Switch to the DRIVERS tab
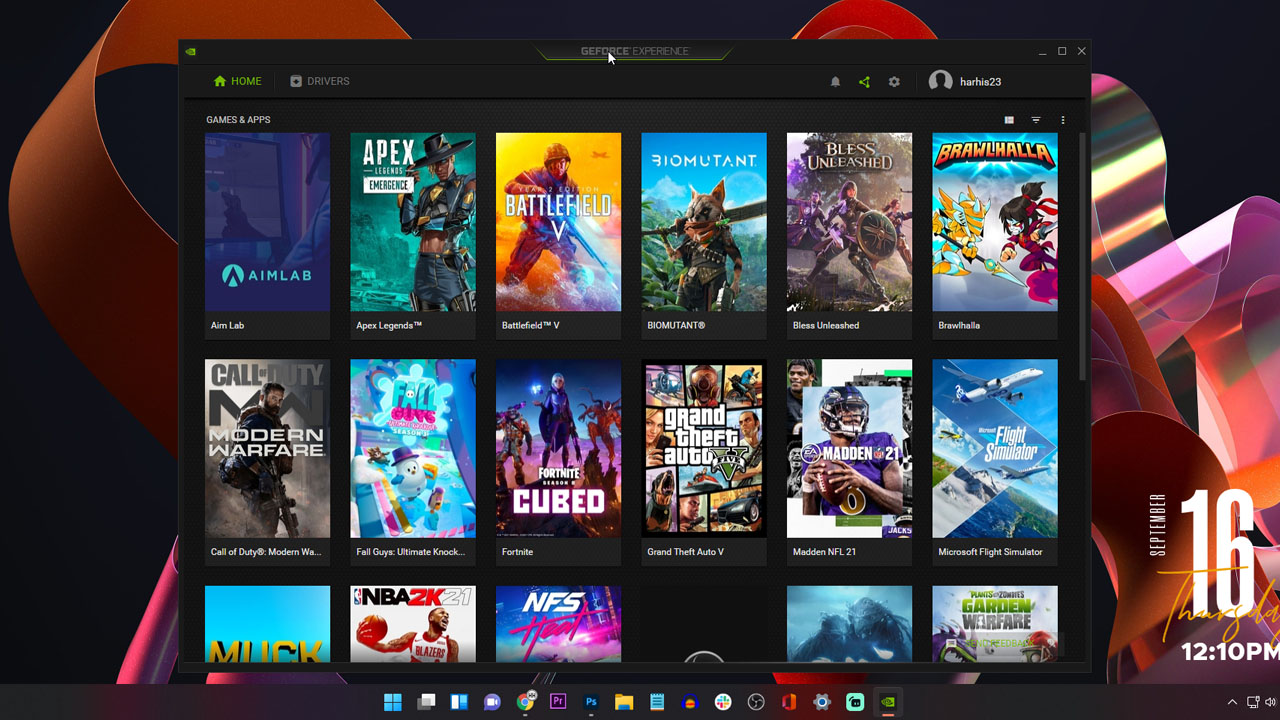This screenshot has width=1280, height=720. 320,82
